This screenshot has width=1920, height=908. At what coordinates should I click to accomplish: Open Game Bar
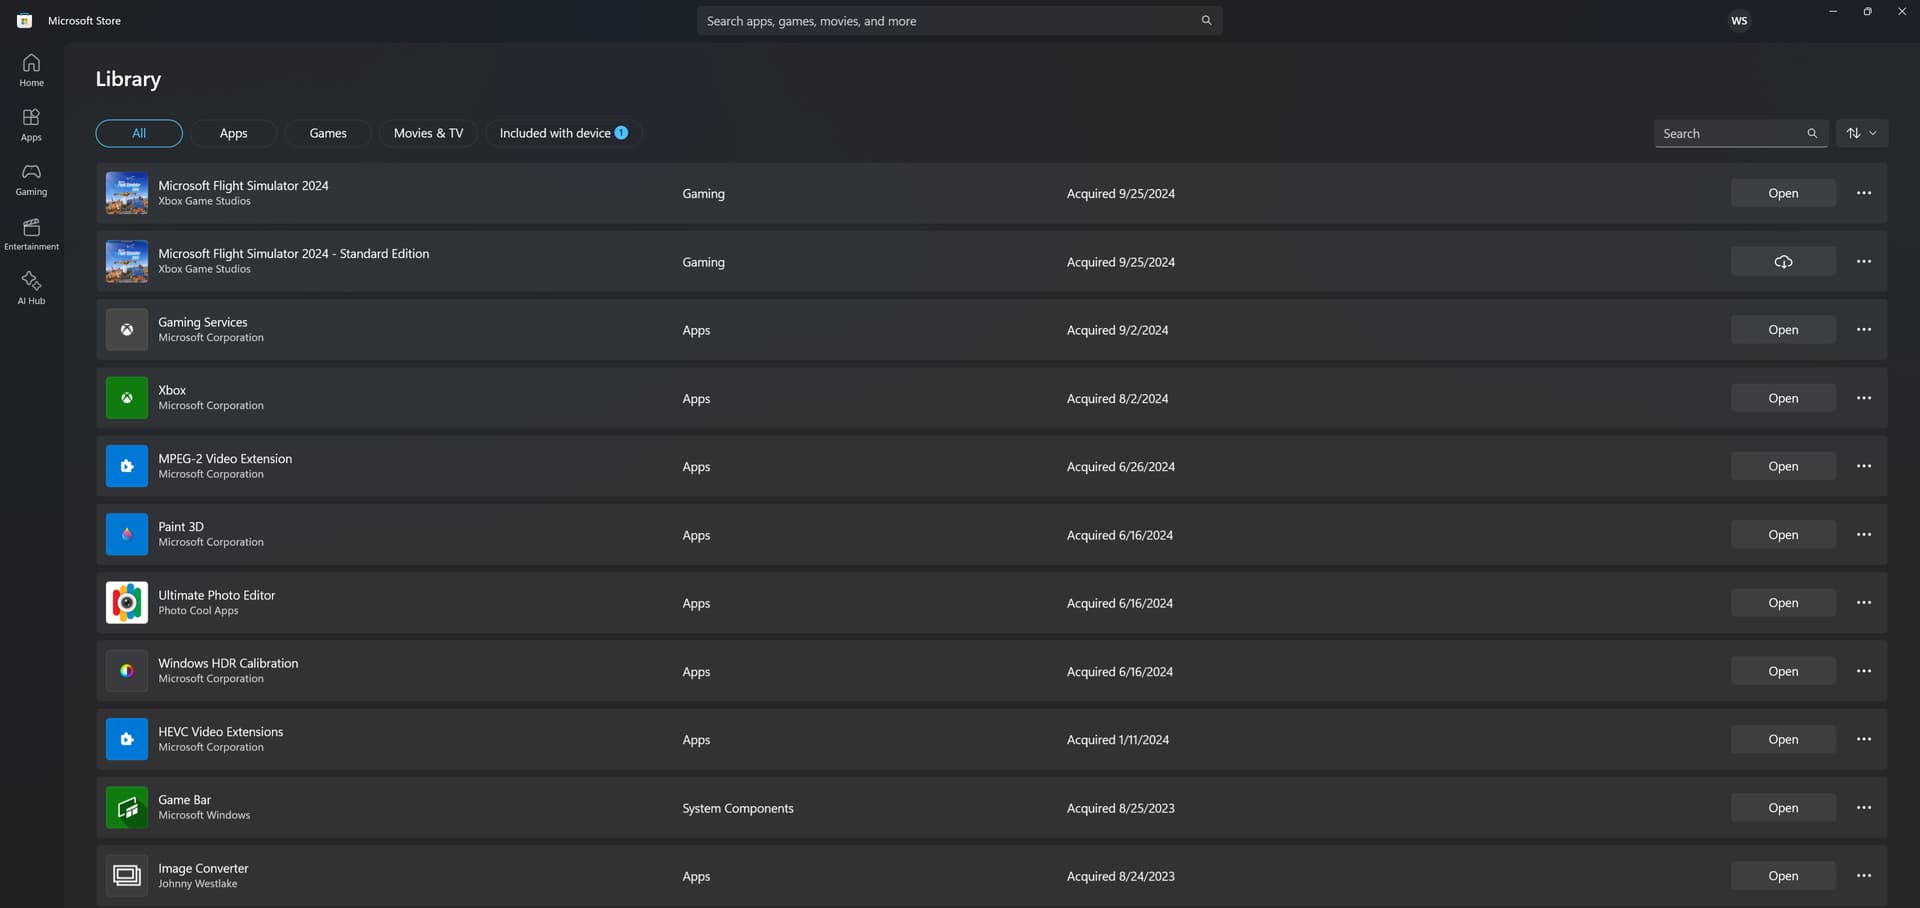click(x=1783, y=808)
